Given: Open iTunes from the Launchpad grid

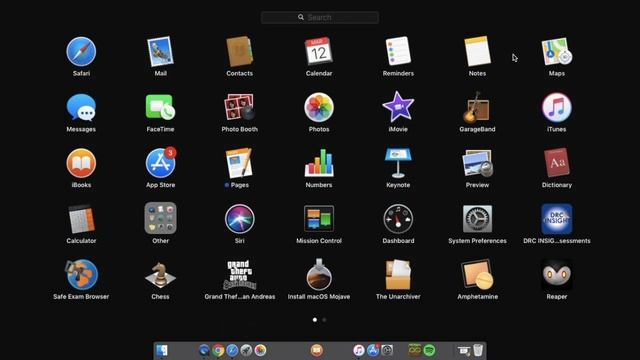Looking at the screenshot, I should (557, 108).
